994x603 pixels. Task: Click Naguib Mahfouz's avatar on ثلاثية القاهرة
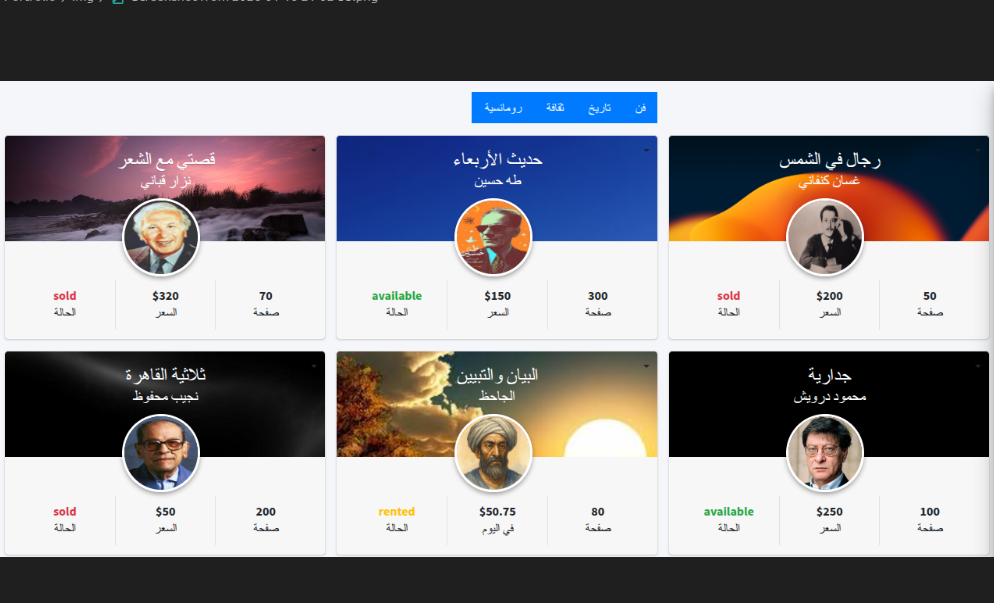tap(161, 452)
